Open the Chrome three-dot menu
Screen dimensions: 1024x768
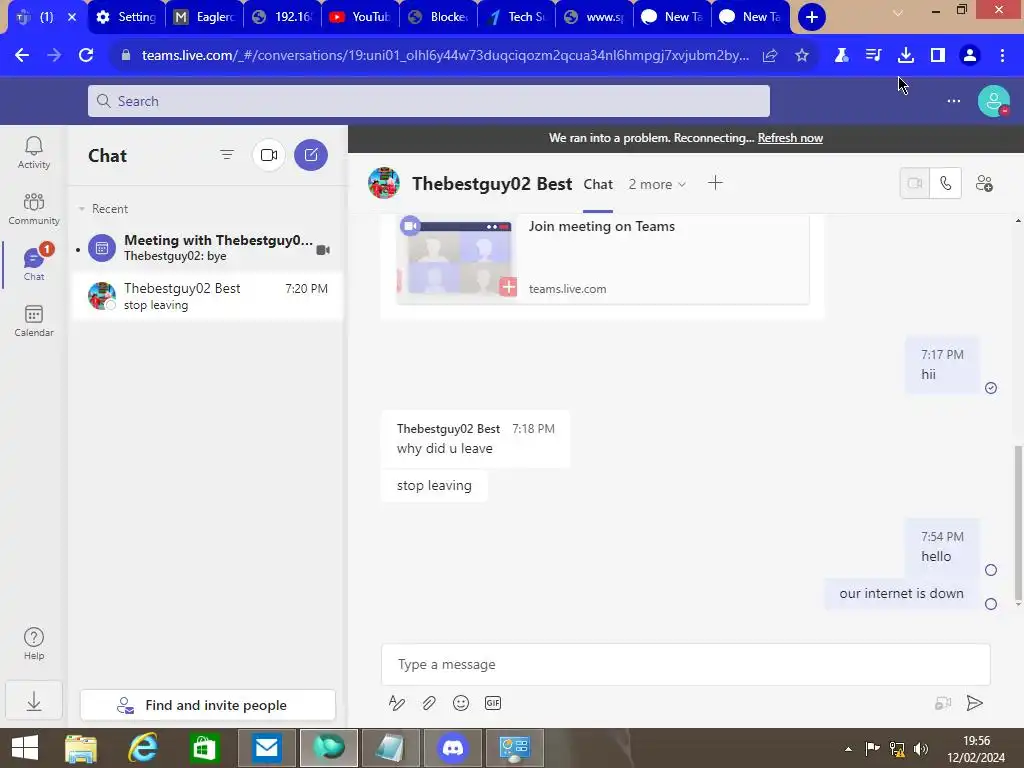click(x=1002, y=56)
